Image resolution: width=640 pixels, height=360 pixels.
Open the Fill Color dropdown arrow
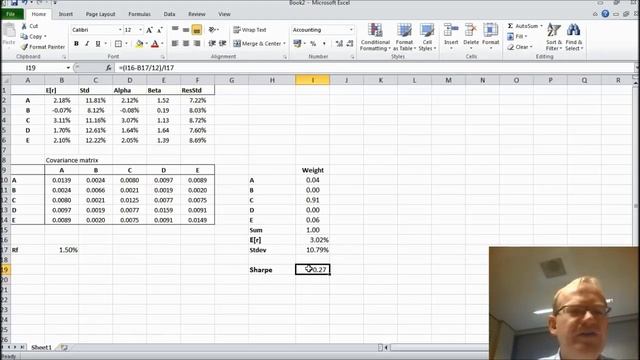(x=147, y=44)
